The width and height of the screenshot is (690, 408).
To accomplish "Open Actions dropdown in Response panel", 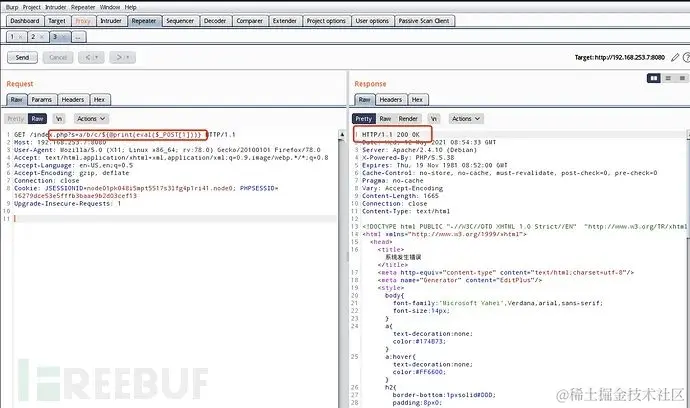I will [x=466, y=119].
